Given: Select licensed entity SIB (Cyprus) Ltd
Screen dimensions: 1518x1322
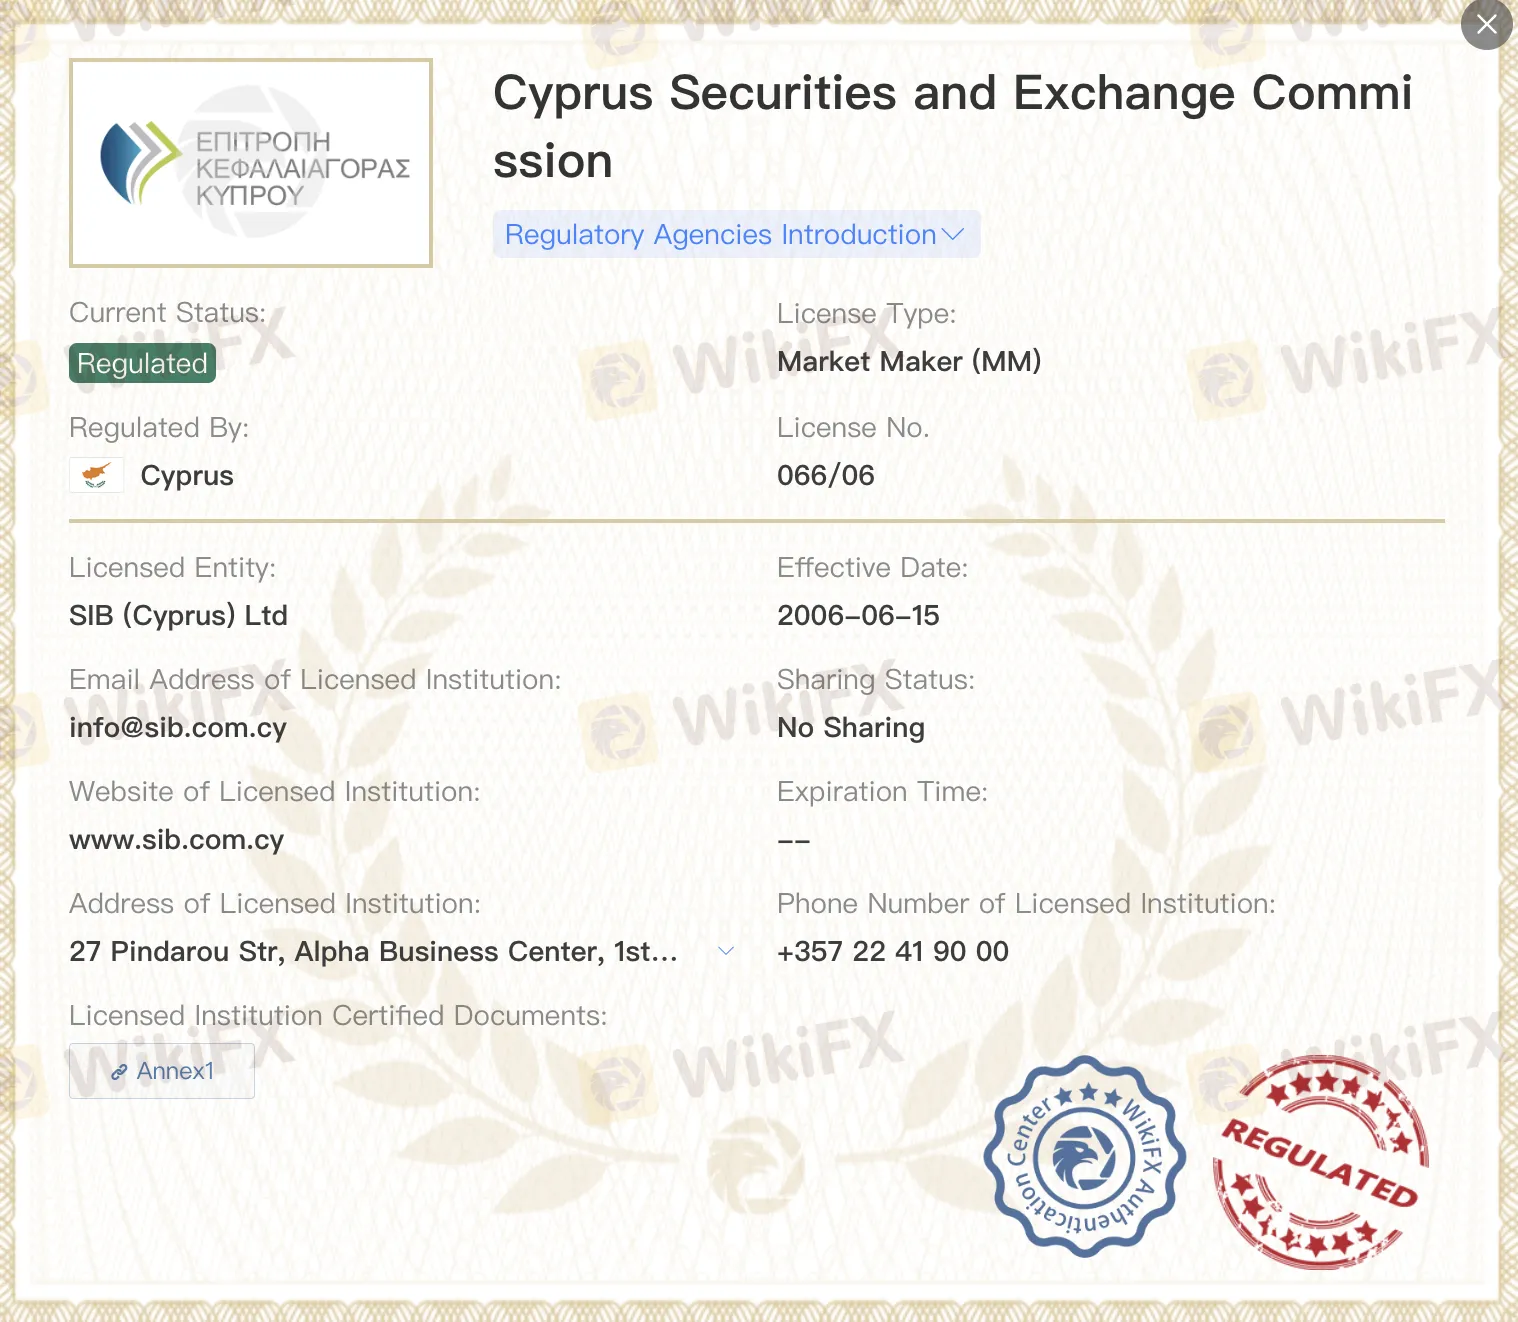Looking at the screenshot, I should click(x=178, y=615).
